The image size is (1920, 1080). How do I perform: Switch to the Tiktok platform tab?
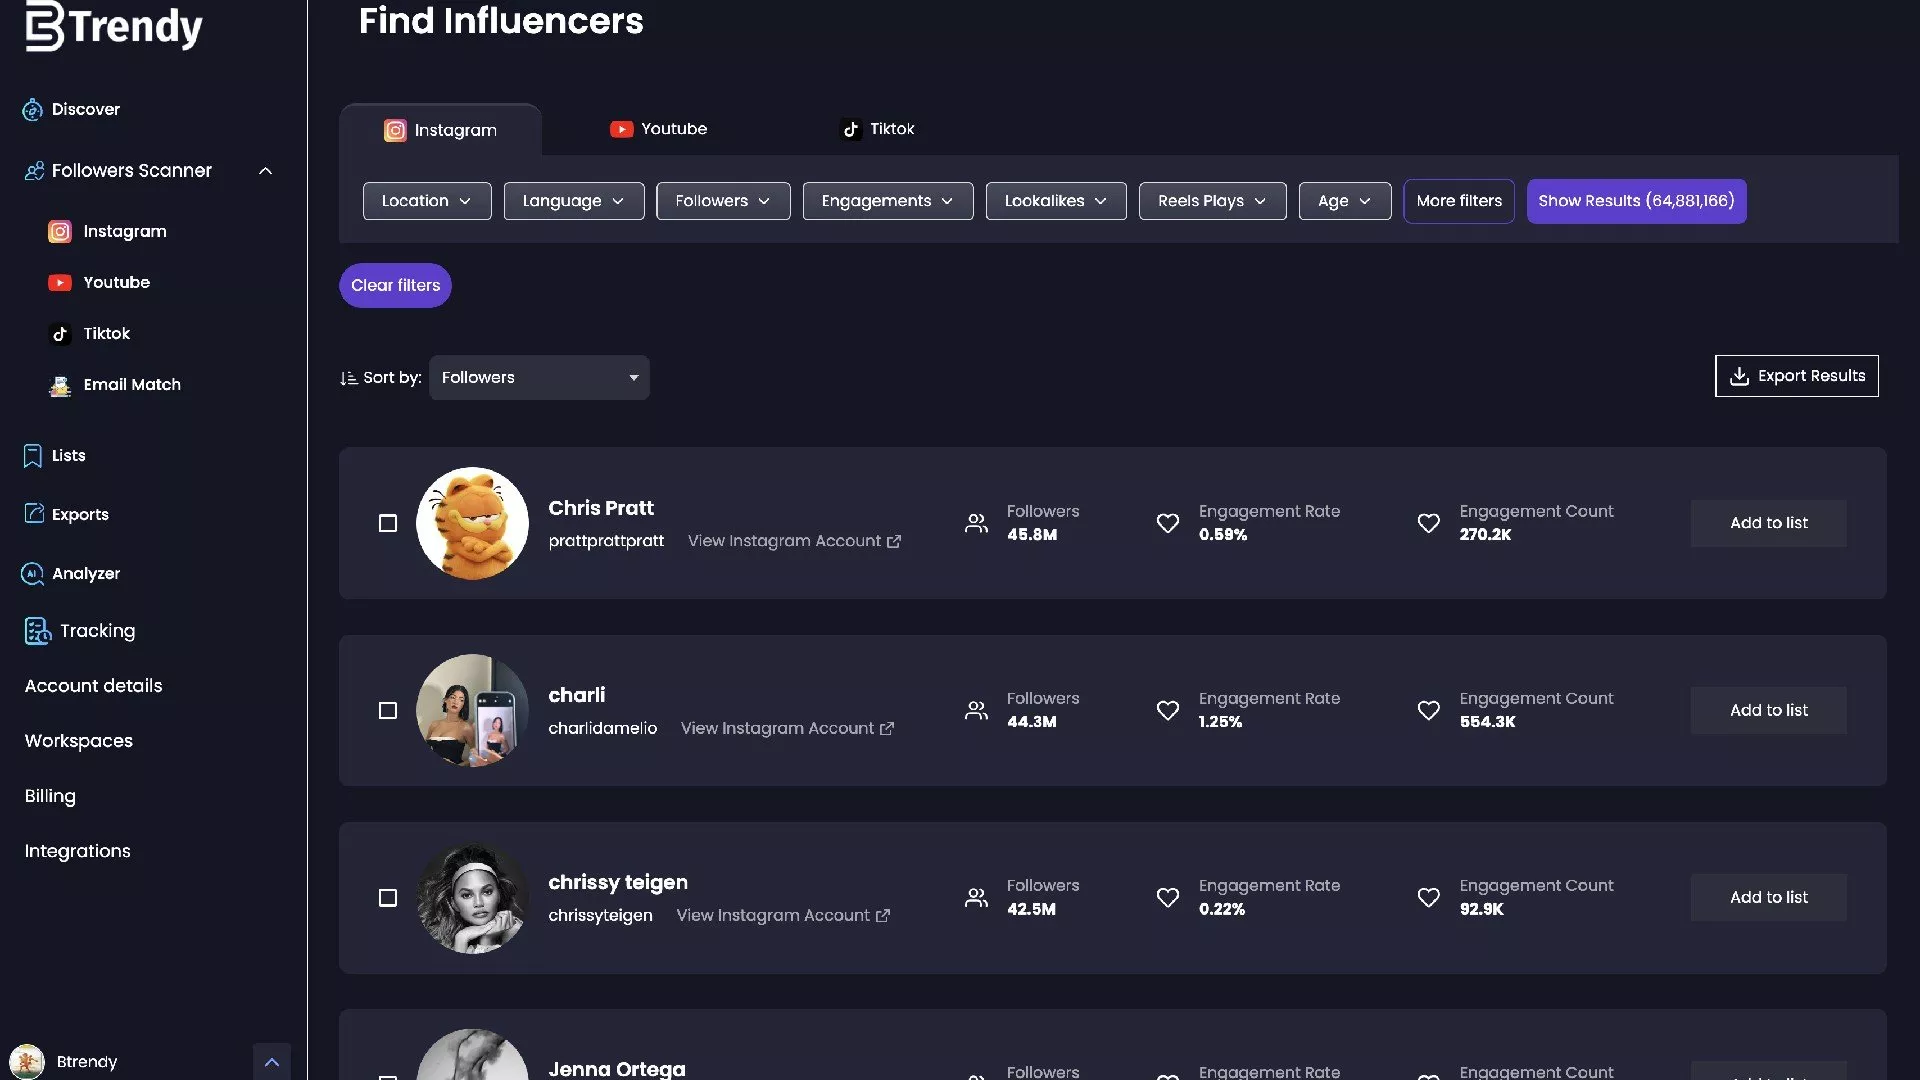tap(877, 129)
